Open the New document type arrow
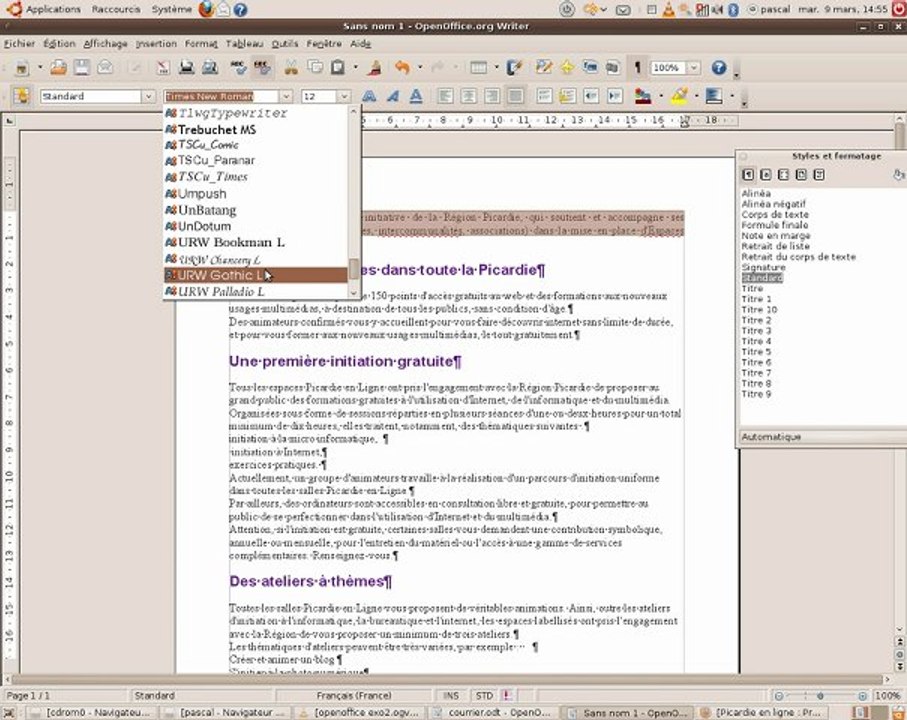The width and height of the screenshot is (907, 720). [39, 68]
